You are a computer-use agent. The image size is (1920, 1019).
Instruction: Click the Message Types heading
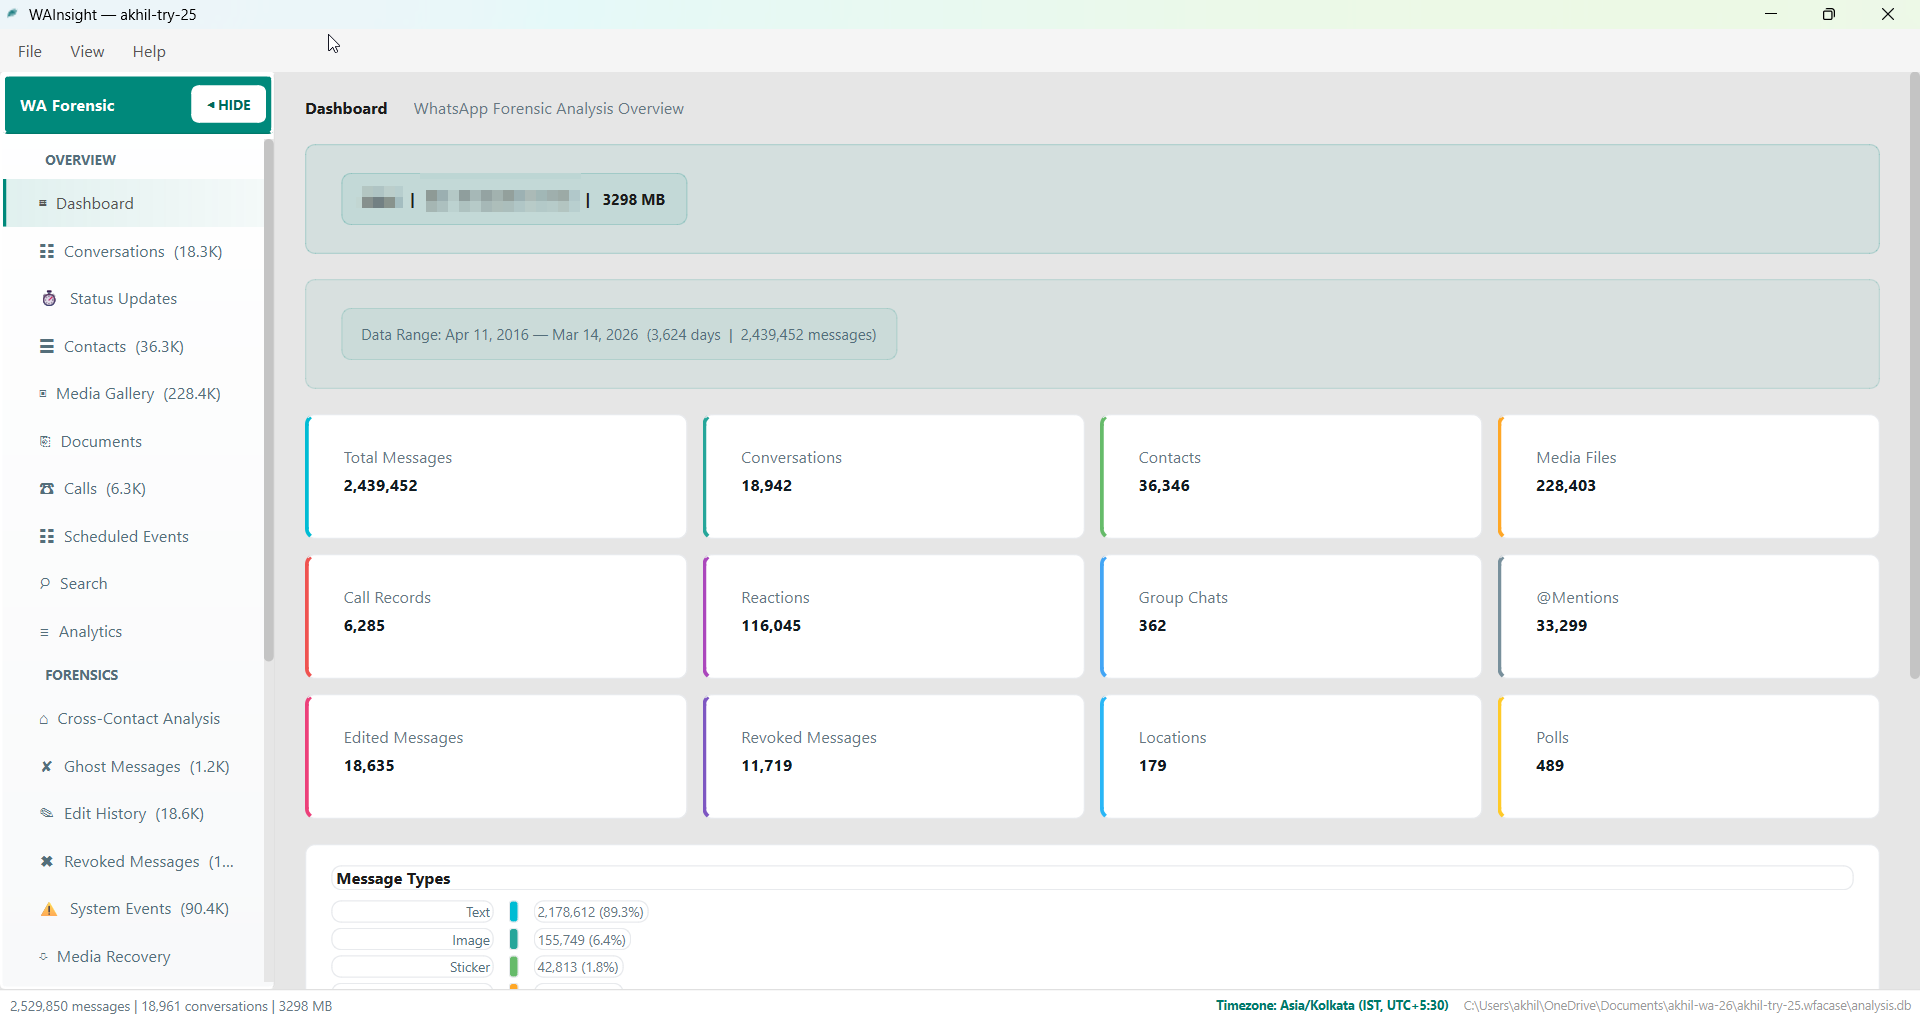[393, 879]
